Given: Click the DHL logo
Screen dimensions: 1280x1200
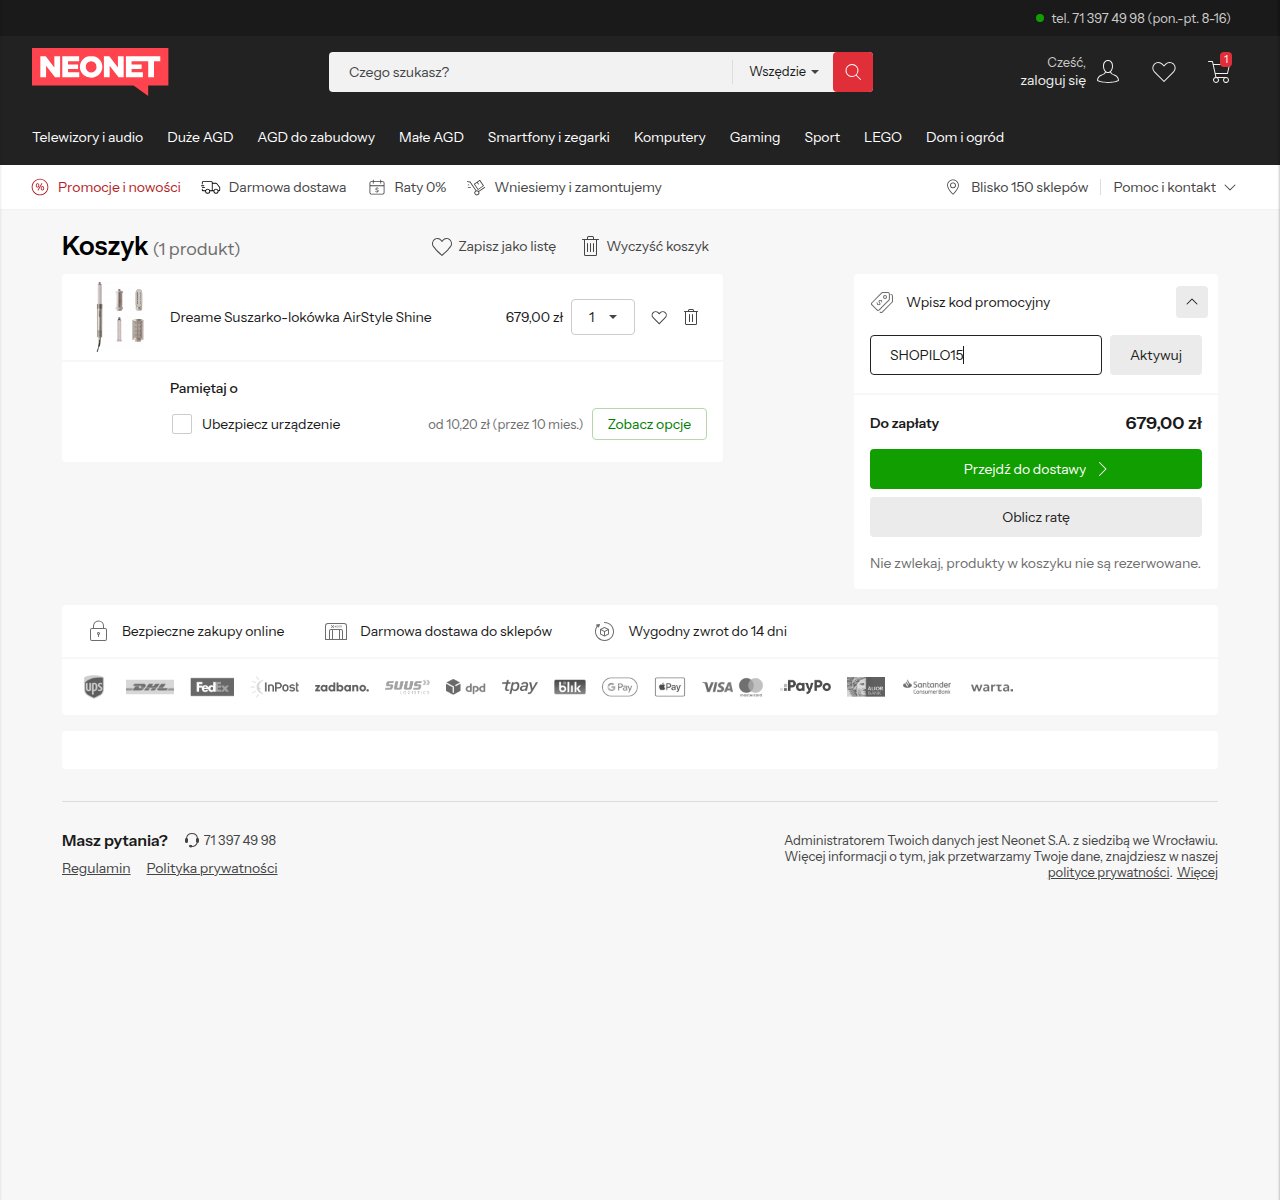Looking at the screenshot, I should tap(150, 687).
